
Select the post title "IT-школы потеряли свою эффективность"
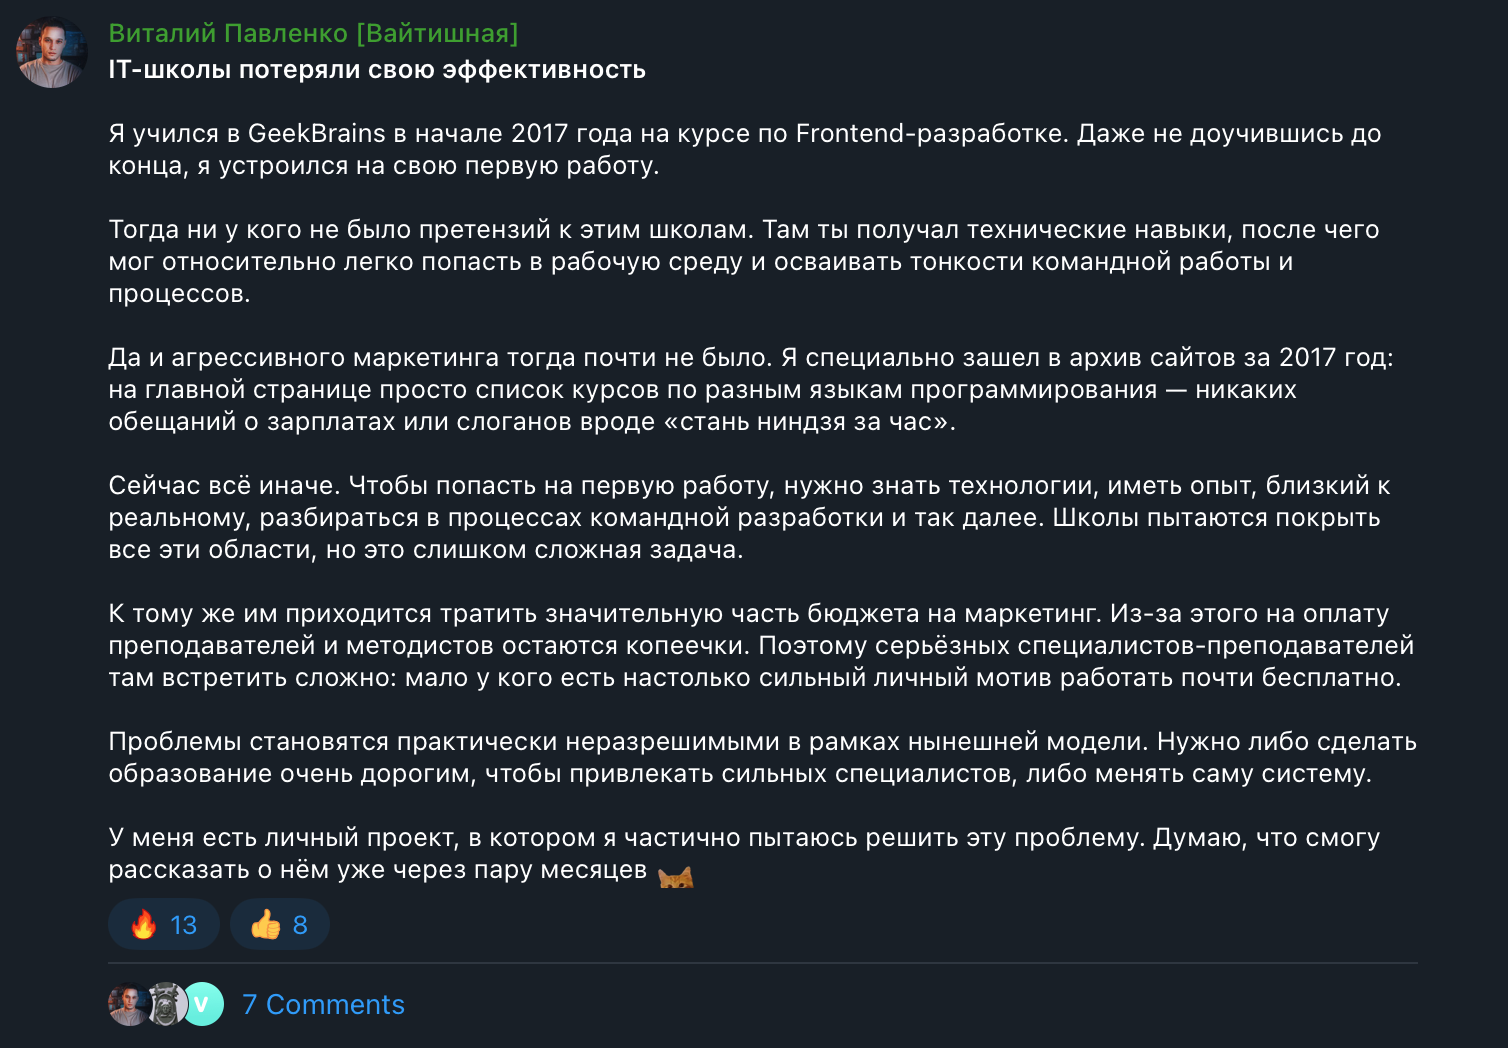[x=378, y=70]
